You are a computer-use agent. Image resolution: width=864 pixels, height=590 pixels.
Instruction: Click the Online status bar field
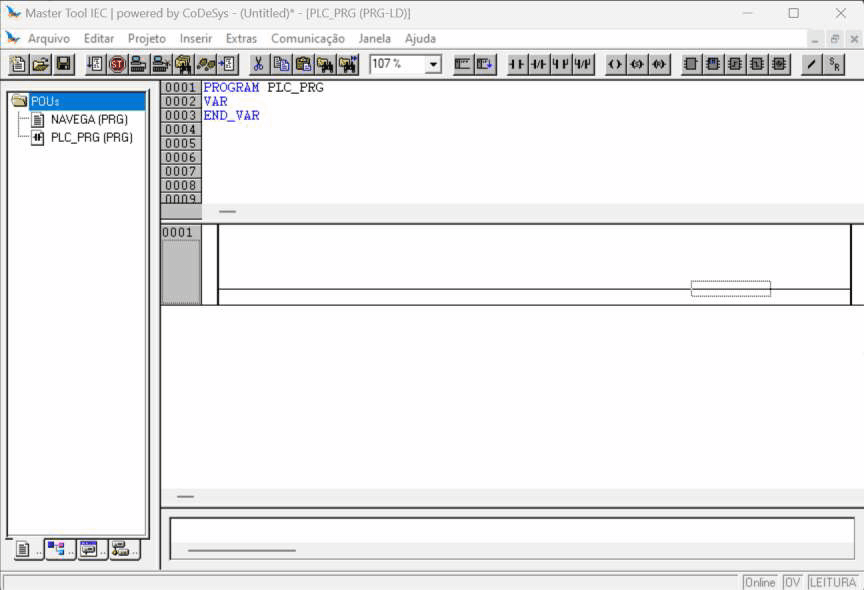tap(759, 582)
